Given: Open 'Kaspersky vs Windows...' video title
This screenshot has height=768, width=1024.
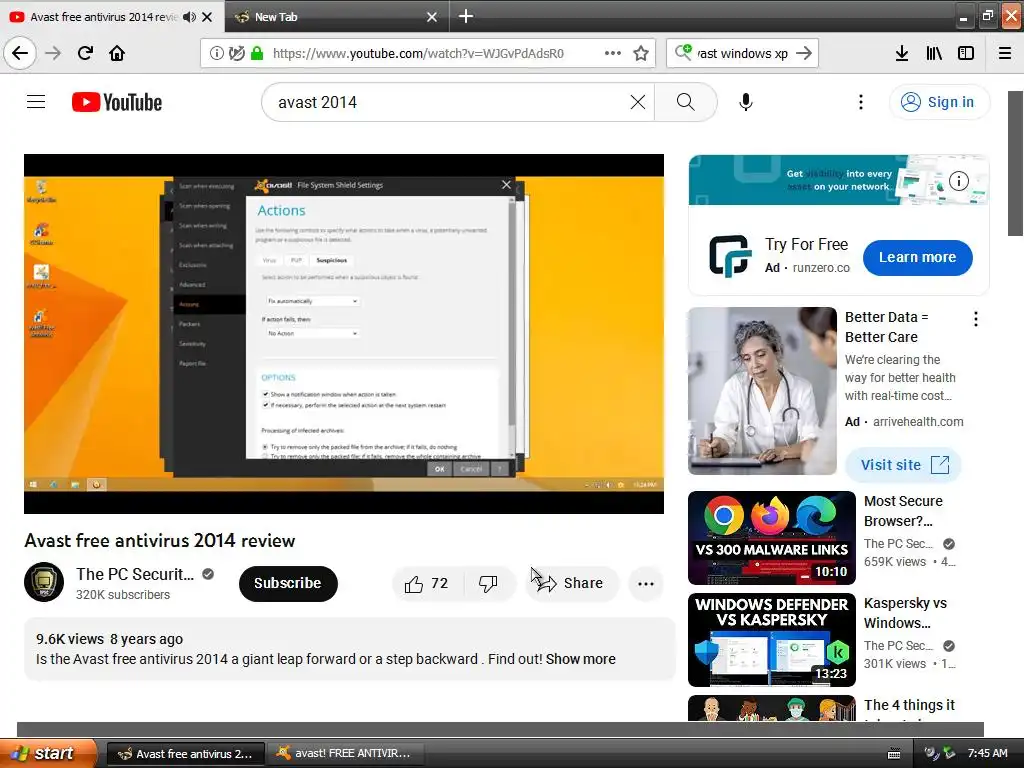Looking at the screenshot, I should click(905, 613).
